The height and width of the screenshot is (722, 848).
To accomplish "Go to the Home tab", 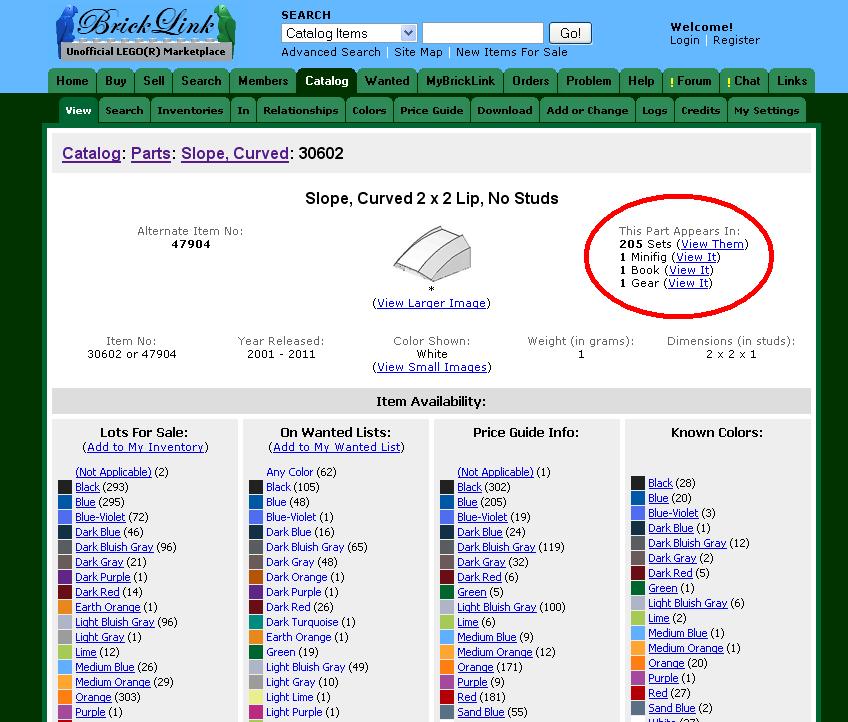I will (x=72, y=81).
